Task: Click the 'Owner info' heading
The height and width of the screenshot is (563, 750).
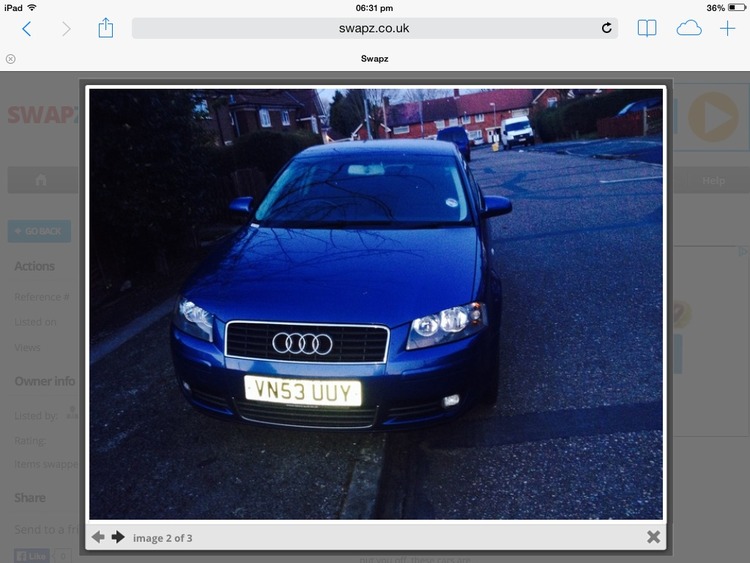Action: tap(44, 381)
